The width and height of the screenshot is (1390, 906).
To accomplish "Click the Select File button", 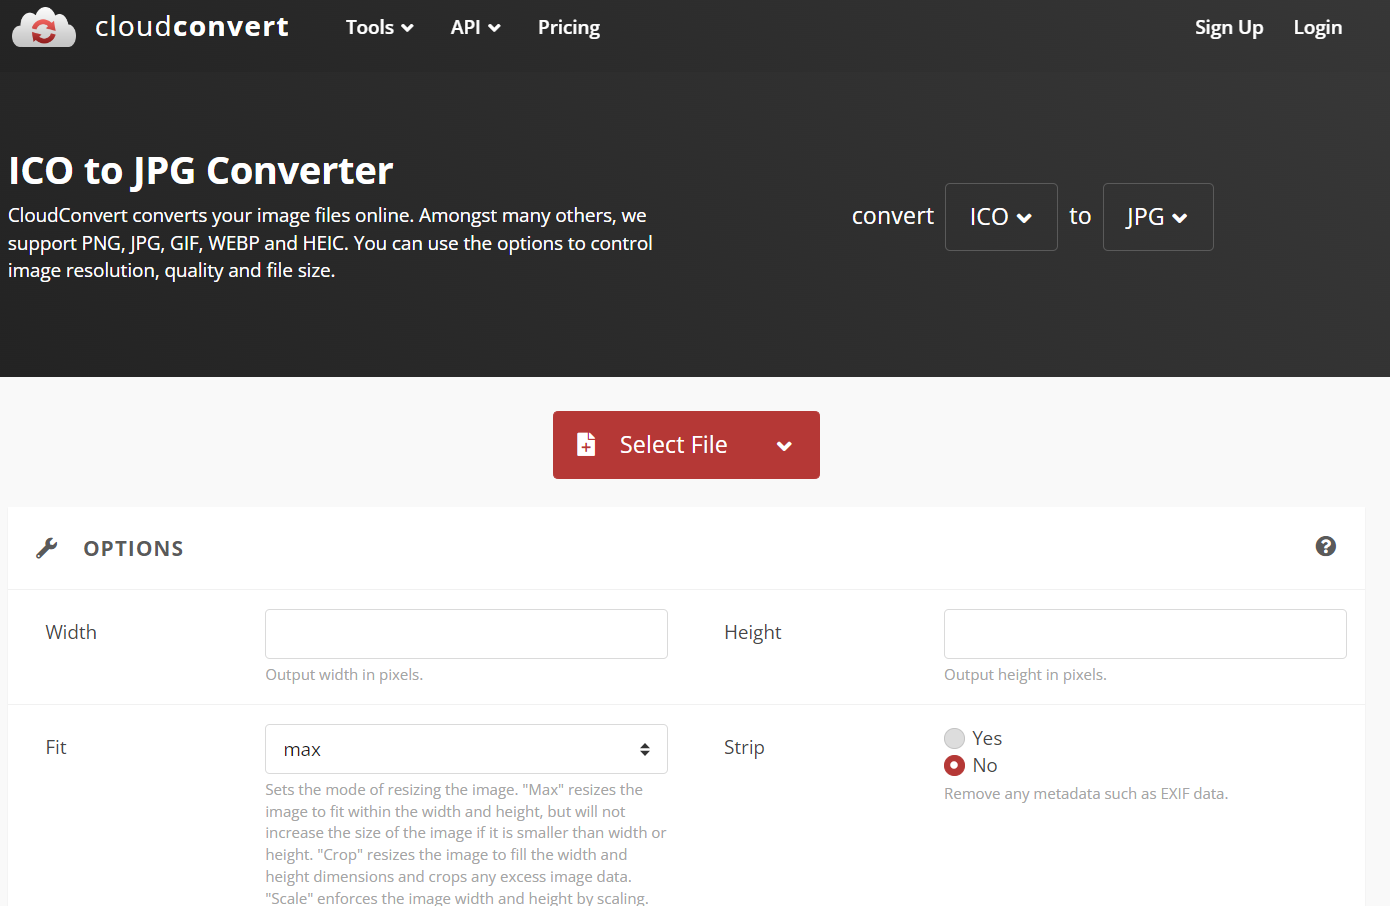I will point(686,445).
